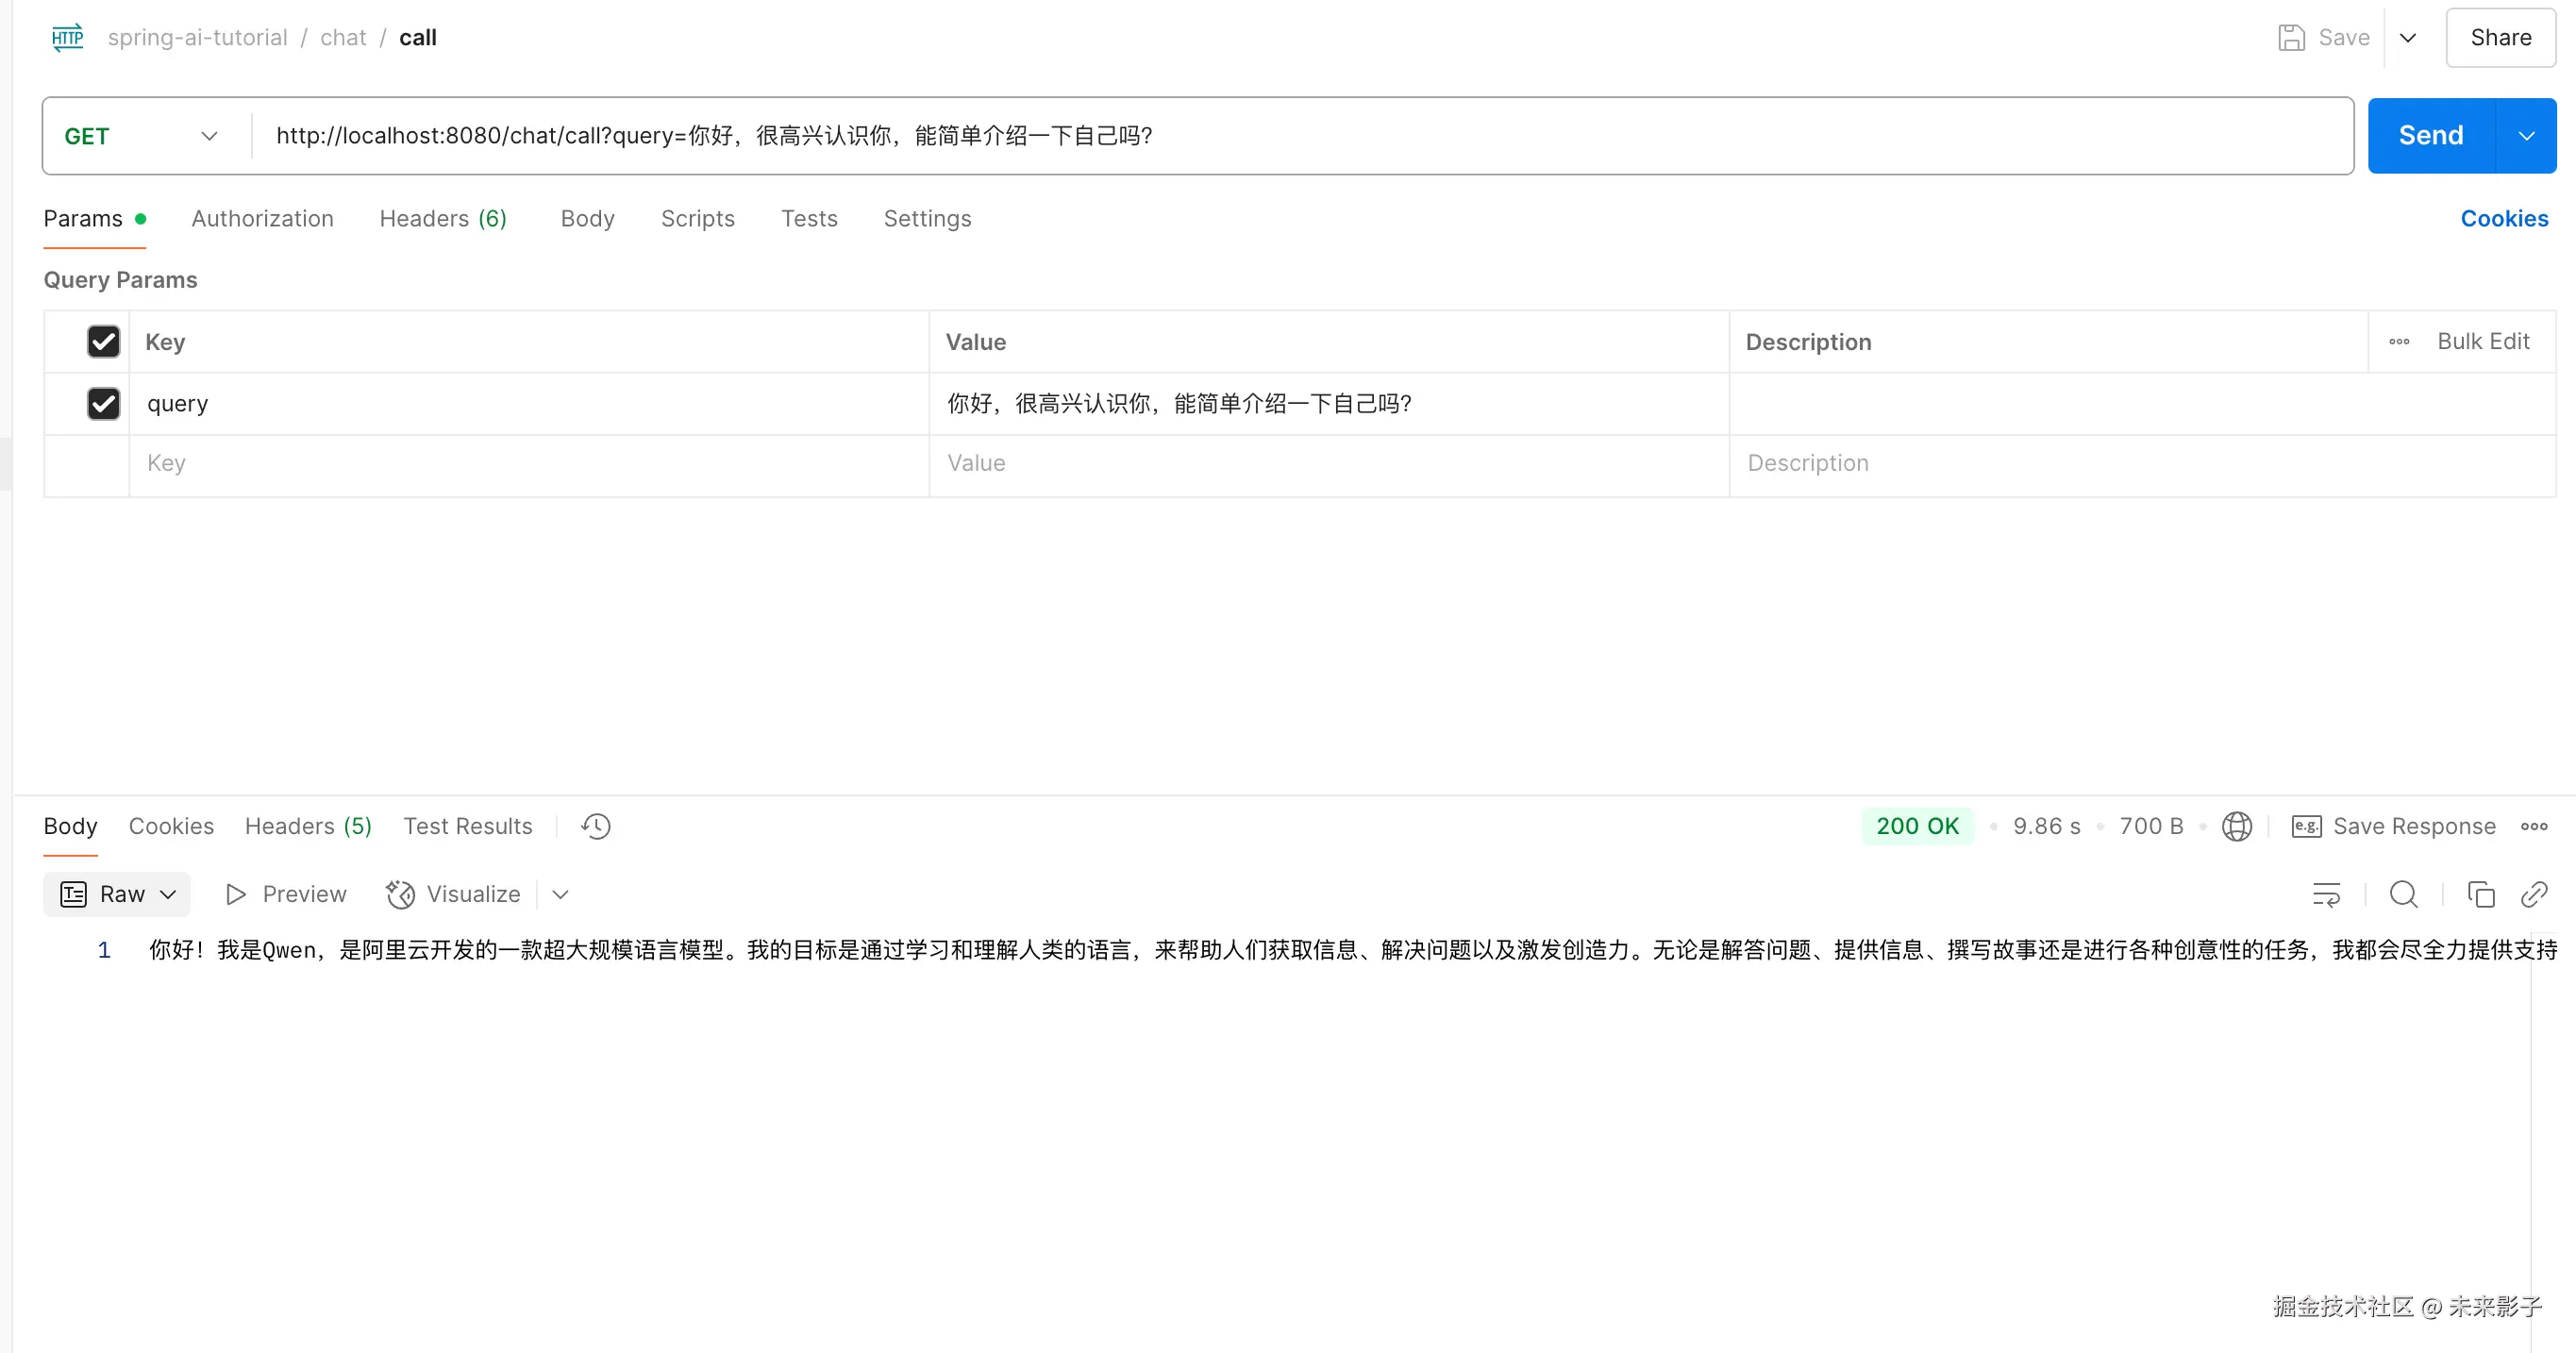Open response three-dot more options
Viewport: 2576px width, 1353px height.
point(2534,826)
